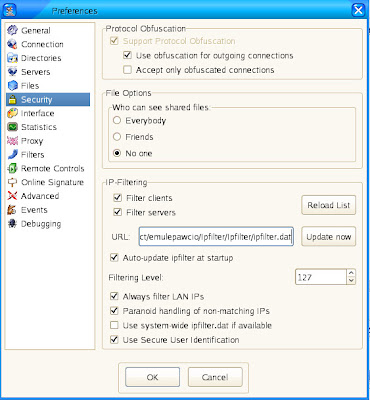Select the Debugging bug icon

12,224
